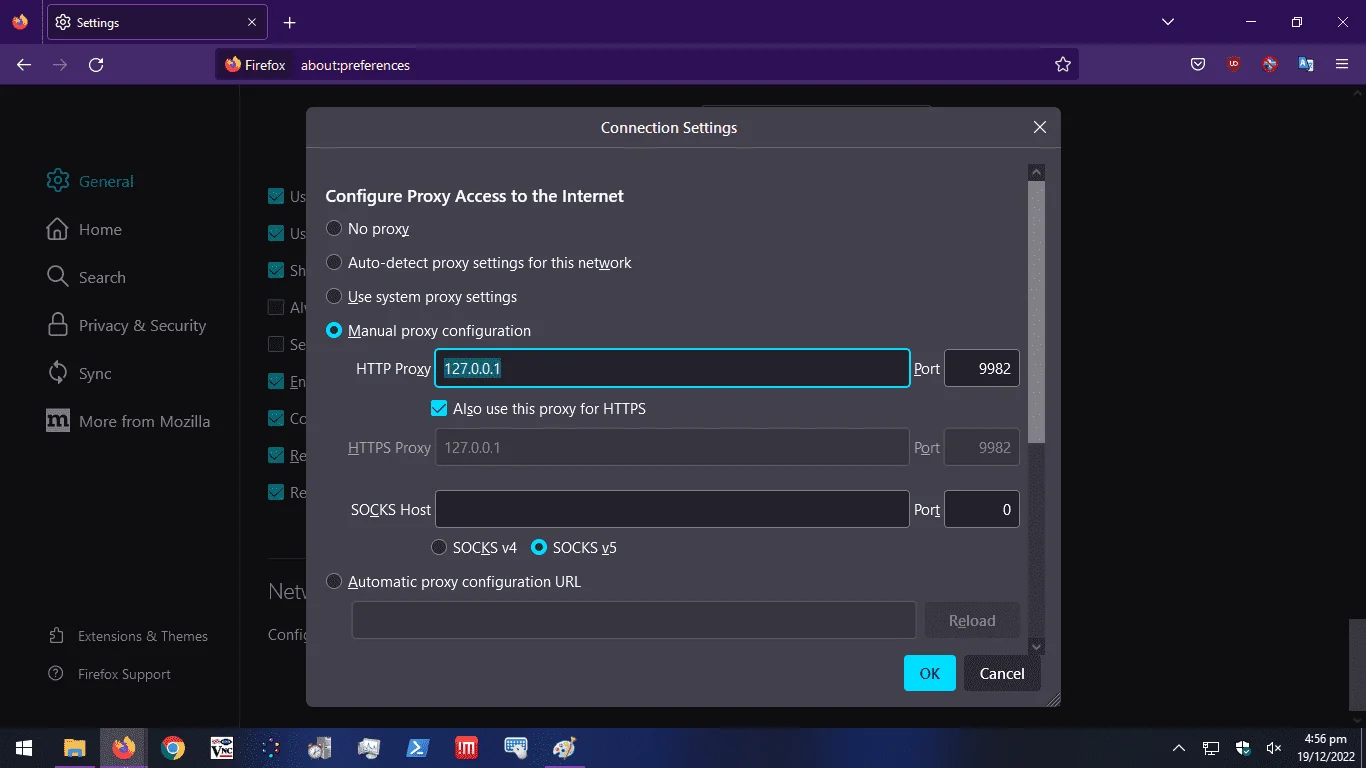Open File Explorer from taskbar
This screenshot has width=1366, height=768.
point(74,748)
